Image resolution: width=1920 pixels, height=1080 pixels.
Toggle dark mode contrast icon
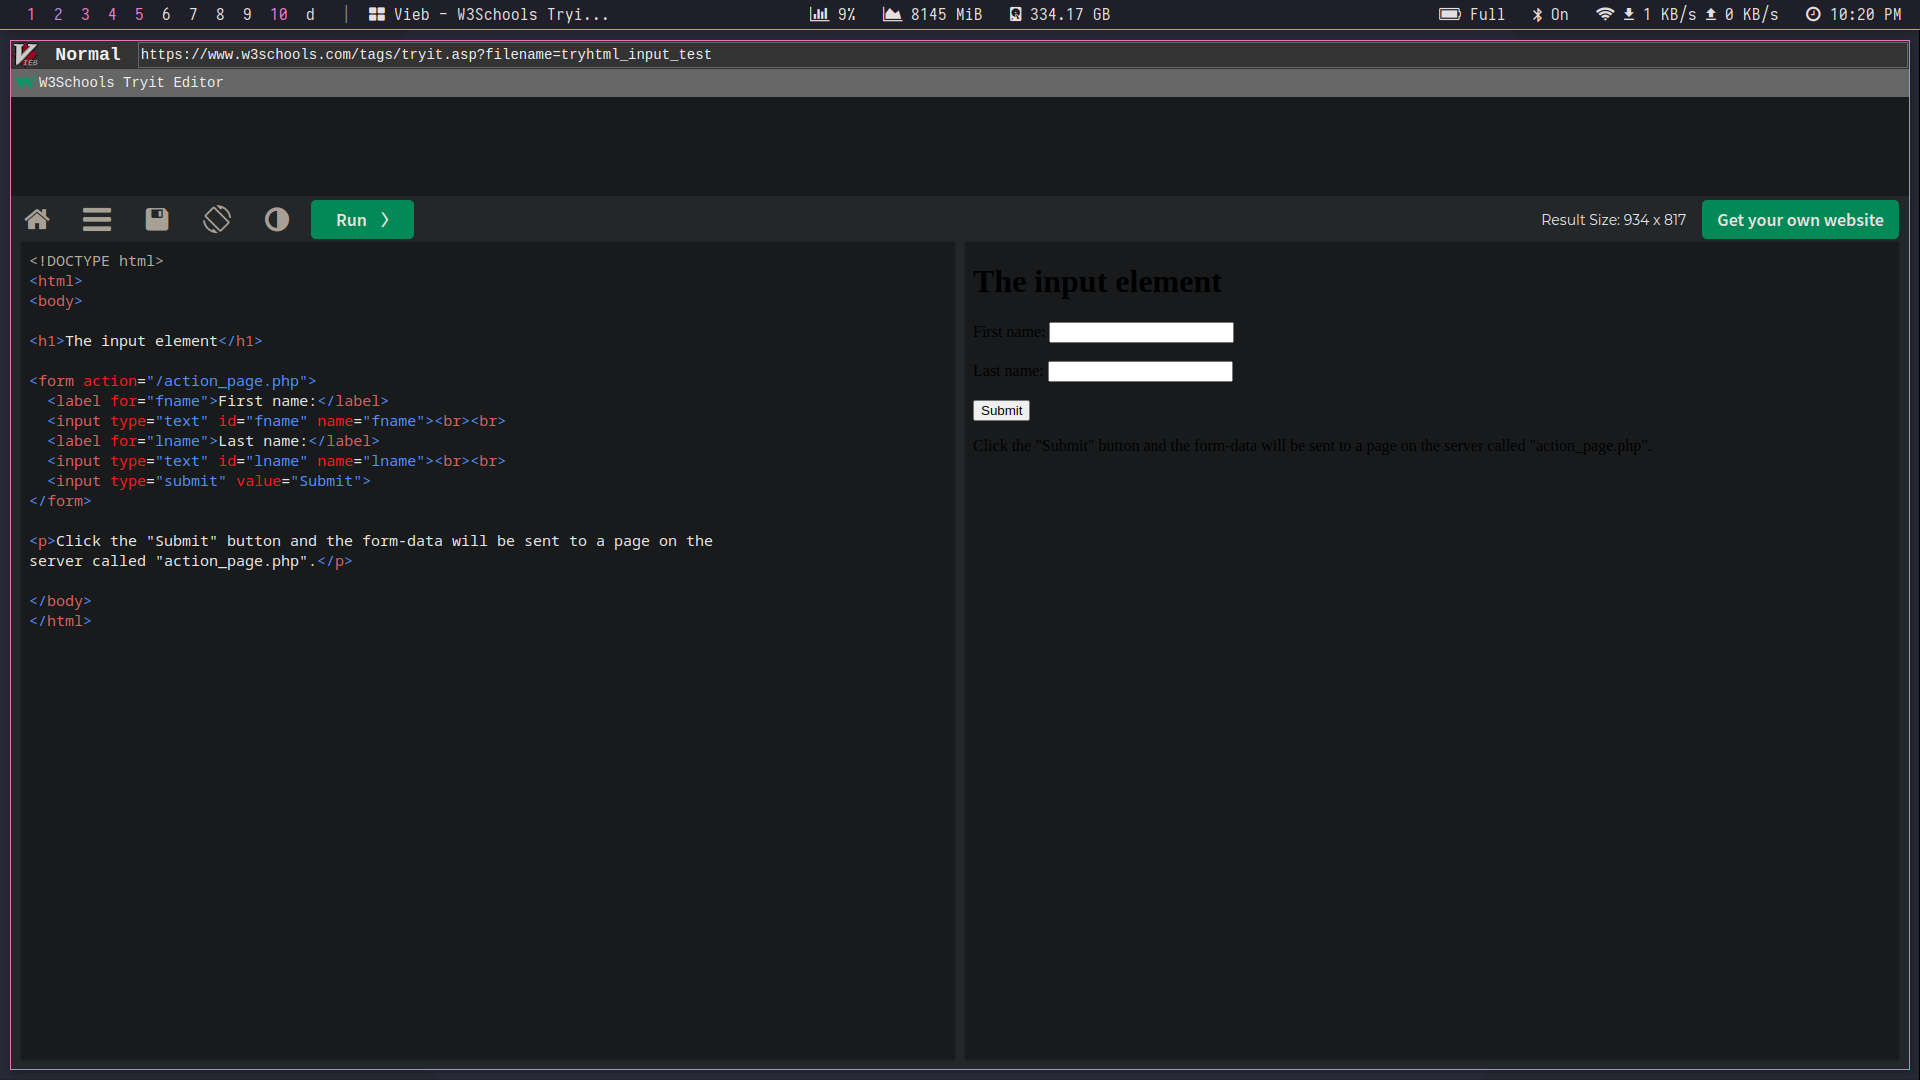tap(277, 220)
